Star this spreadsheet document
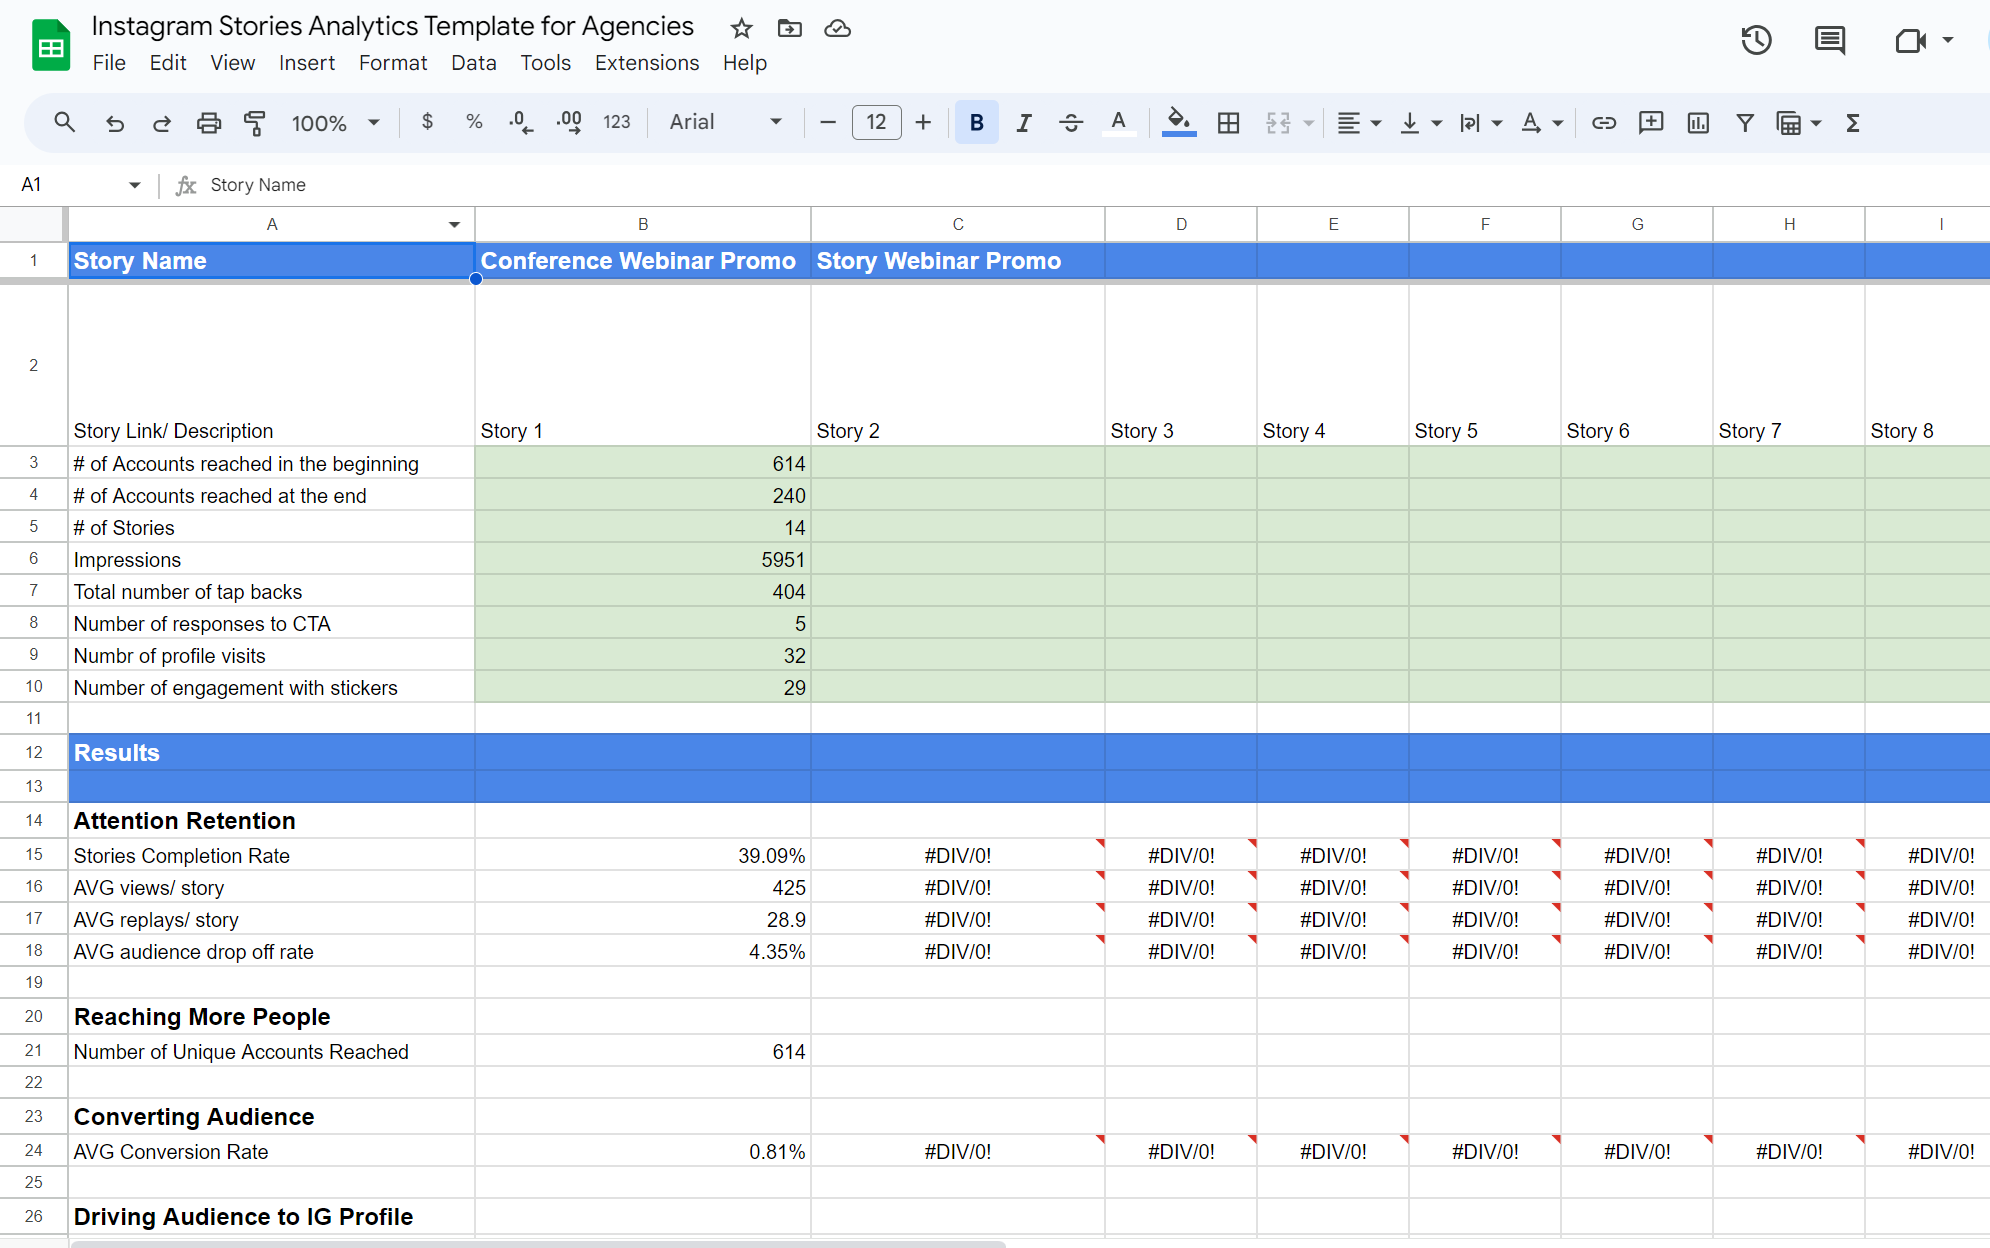The height and width of the screenshot is (1248, 1990). (741, 28)
